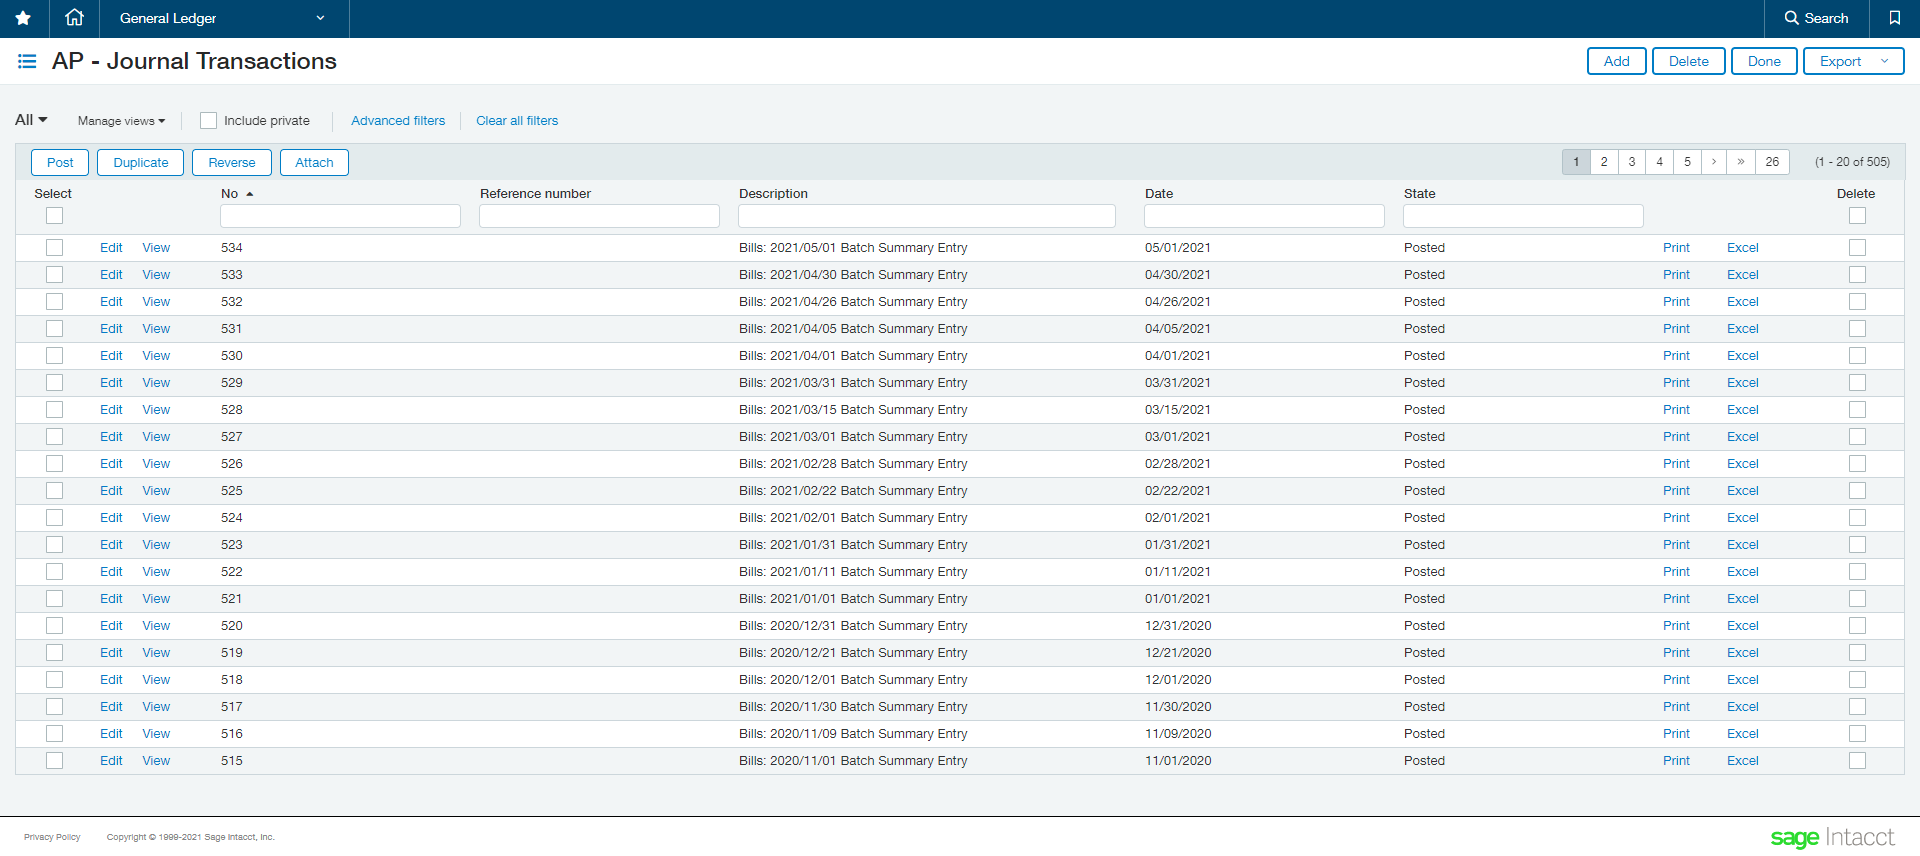Sort by the No column arrow
Image resolution: width=1920 pixels, height=856 pixels.
pyautogui.click(x=250, y=194)
